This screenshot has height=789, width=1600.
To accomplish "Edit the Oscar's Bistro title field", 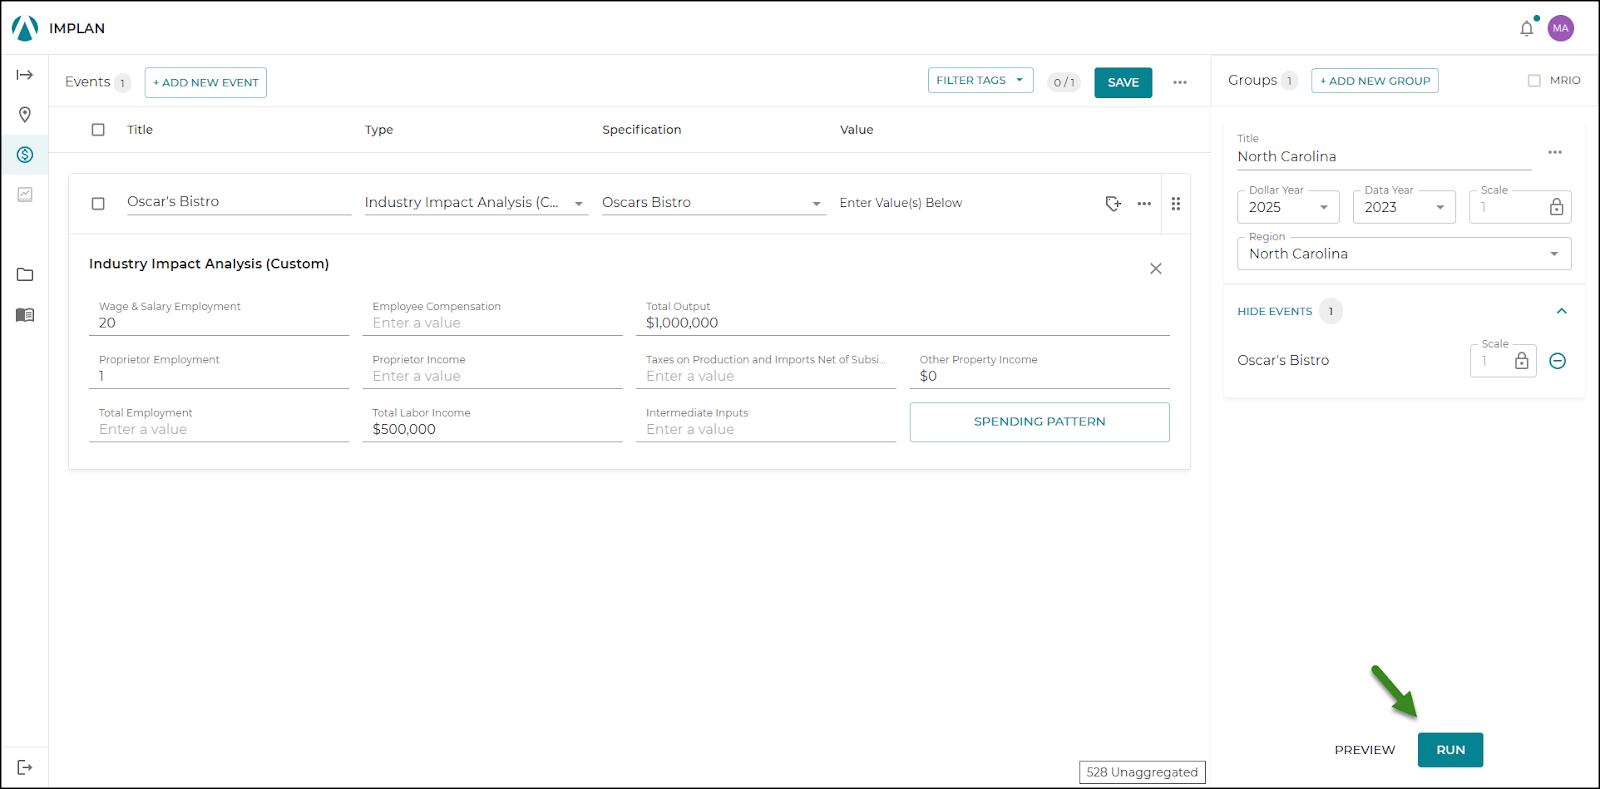I will [239, 202].
